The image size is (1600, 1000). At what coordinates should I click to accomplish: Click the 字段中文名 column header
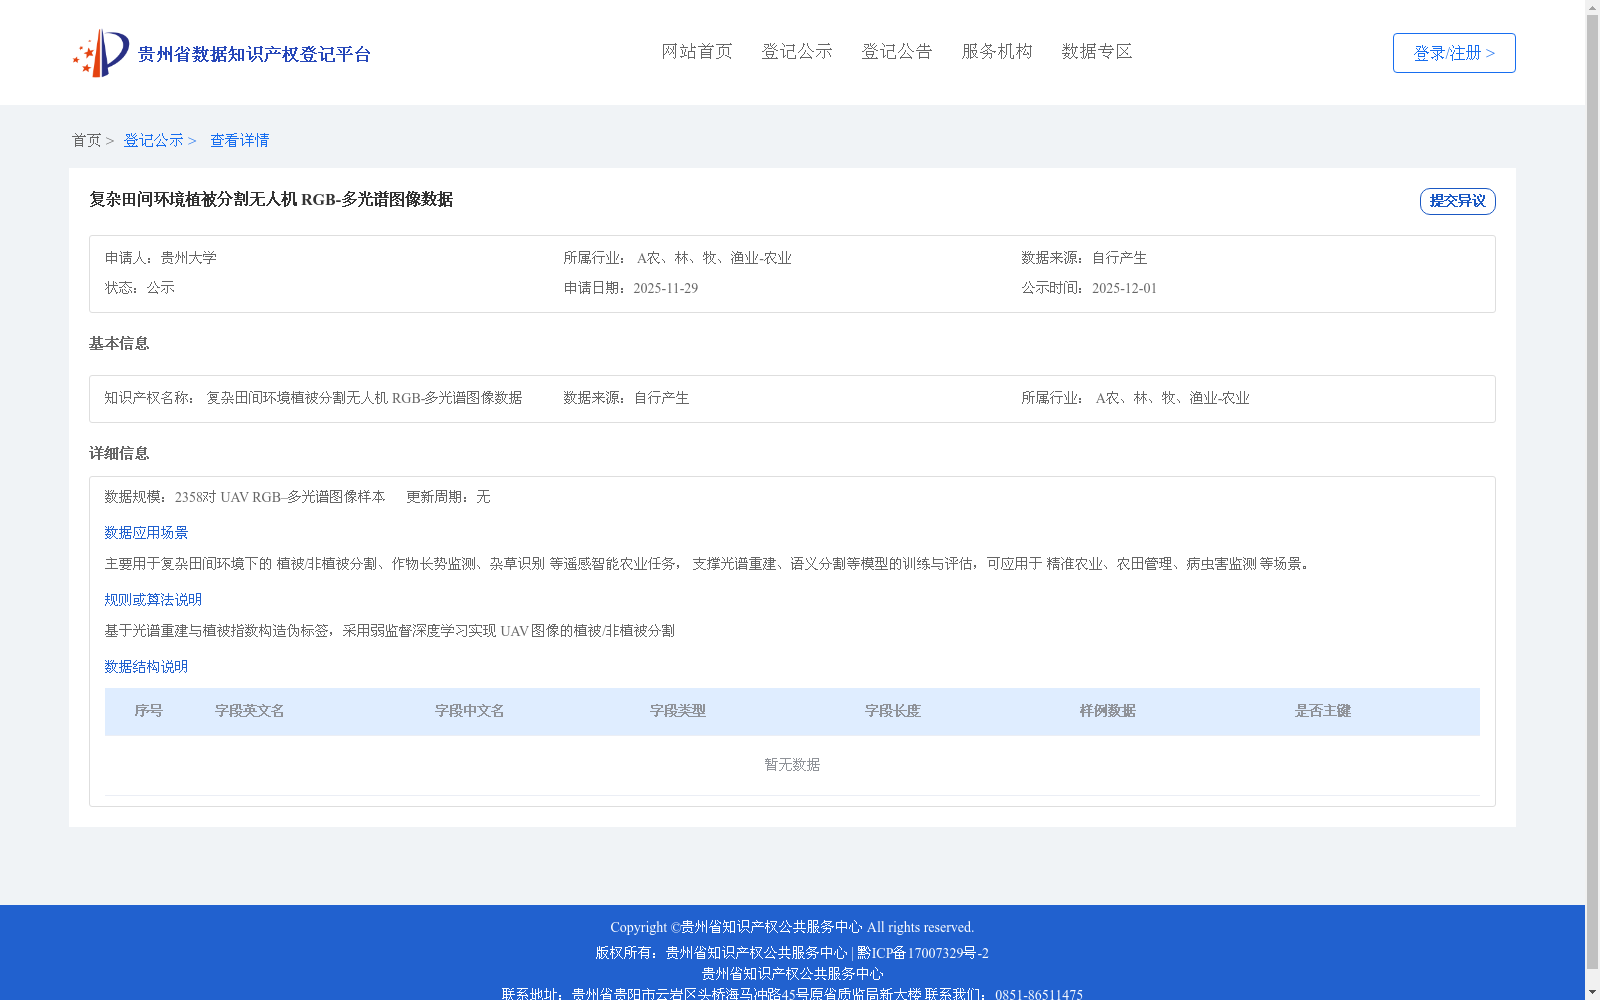coord(469,711)
